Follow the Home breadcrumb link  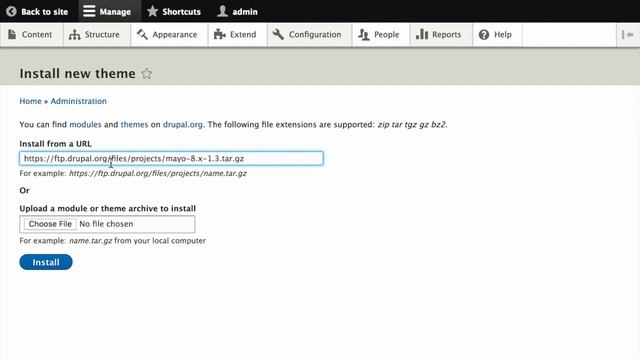coord(31,101)
